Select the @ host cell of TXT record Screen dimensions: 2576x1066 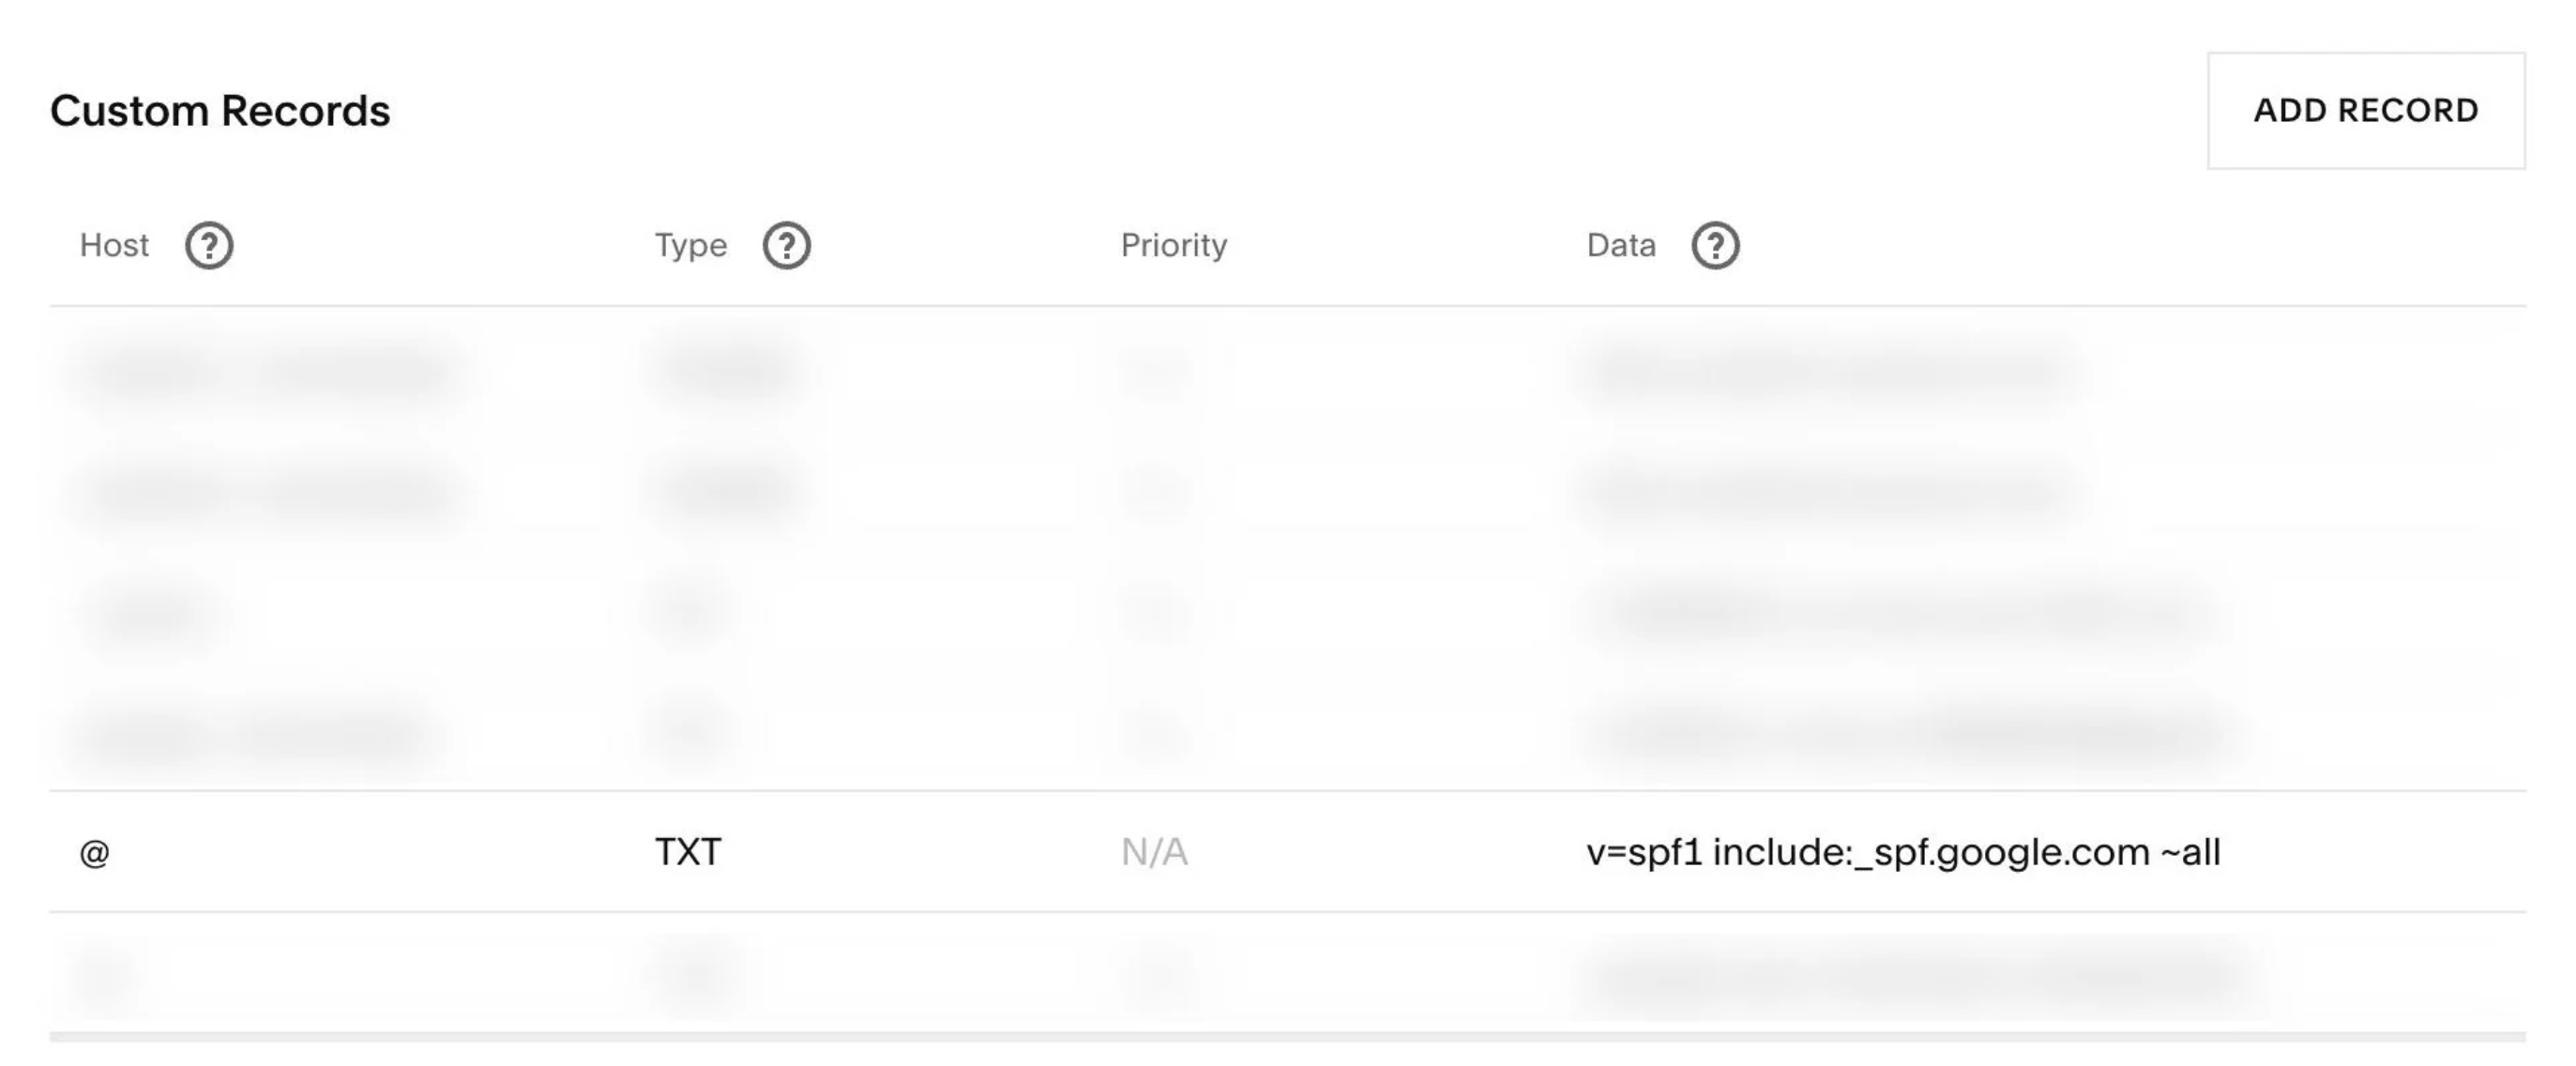tap(94, 853)
